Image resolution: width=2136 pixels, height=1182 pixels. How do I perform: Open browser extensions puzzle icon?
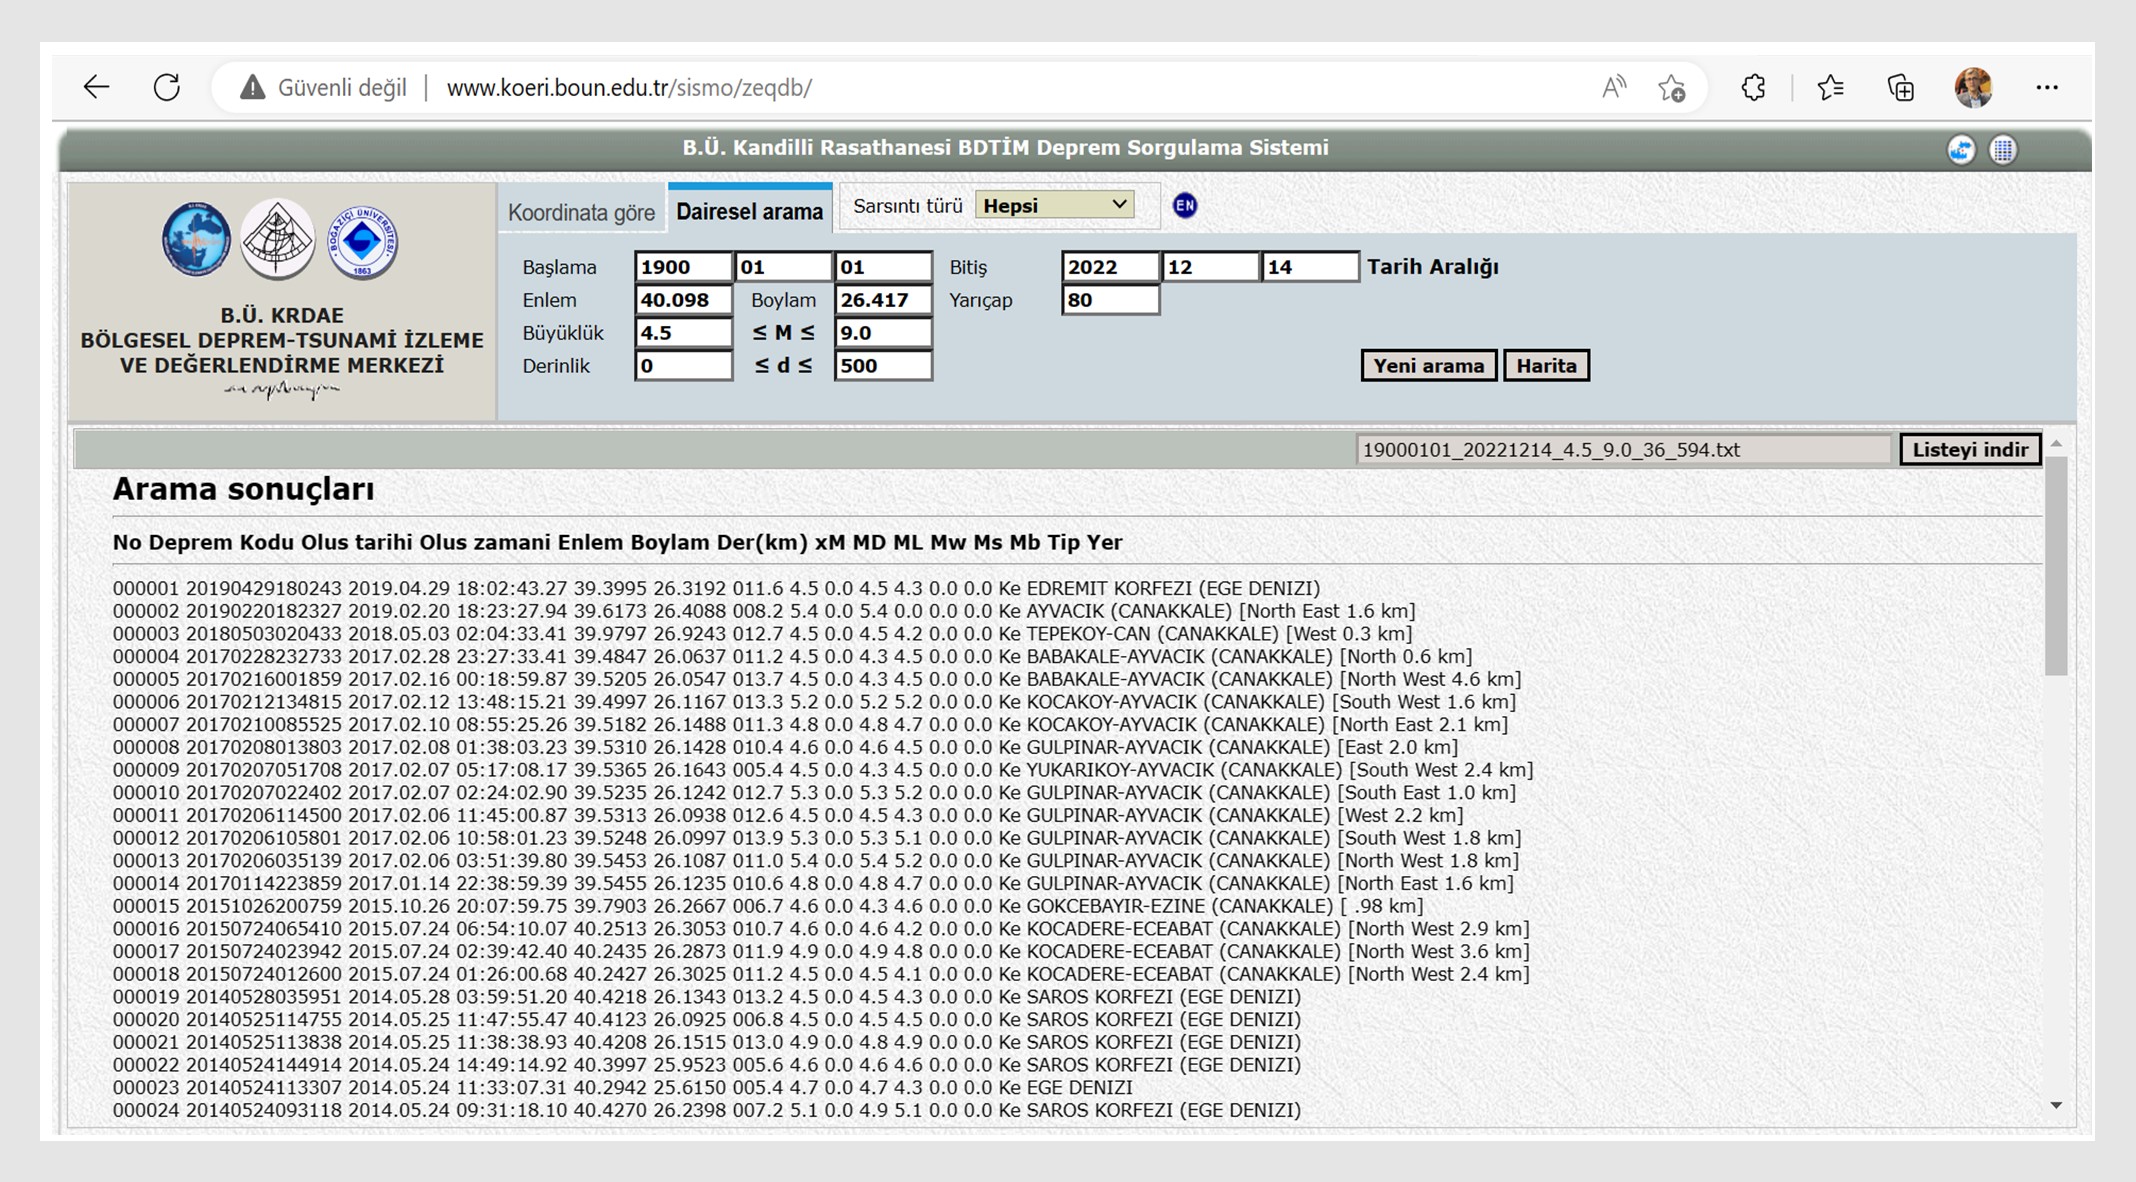point(1753,88)
